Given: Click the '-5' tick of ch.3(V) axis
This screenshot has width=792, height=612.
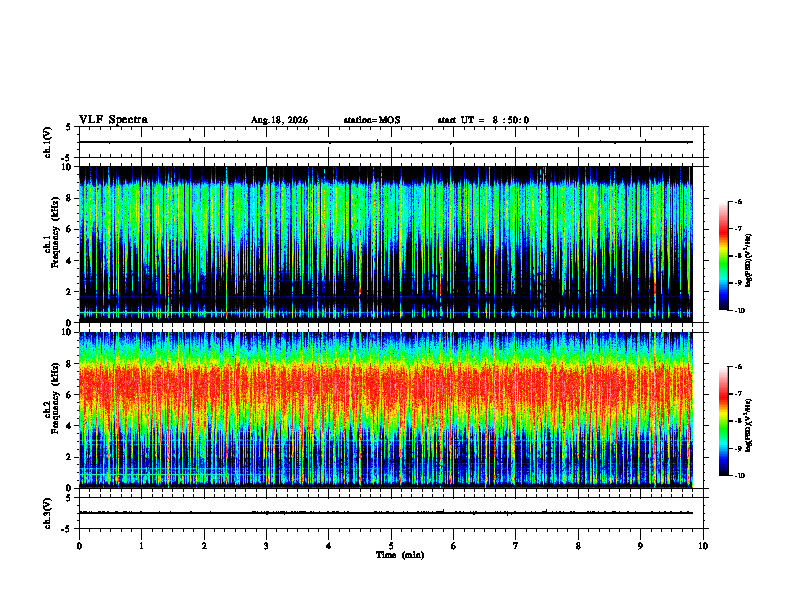Looking at the screenshot, I should pos(67,529).
